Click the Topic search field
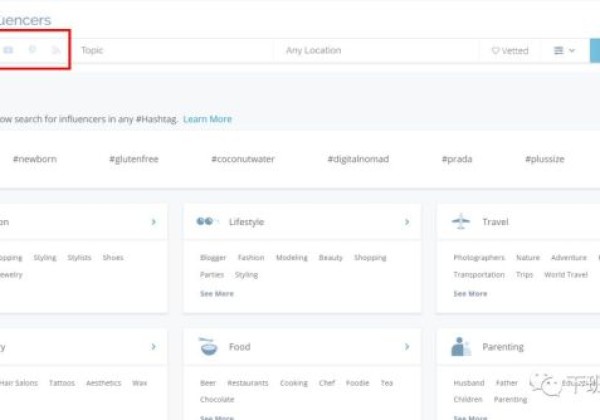Viewport: 600px width, 420px height. point(170,50)
